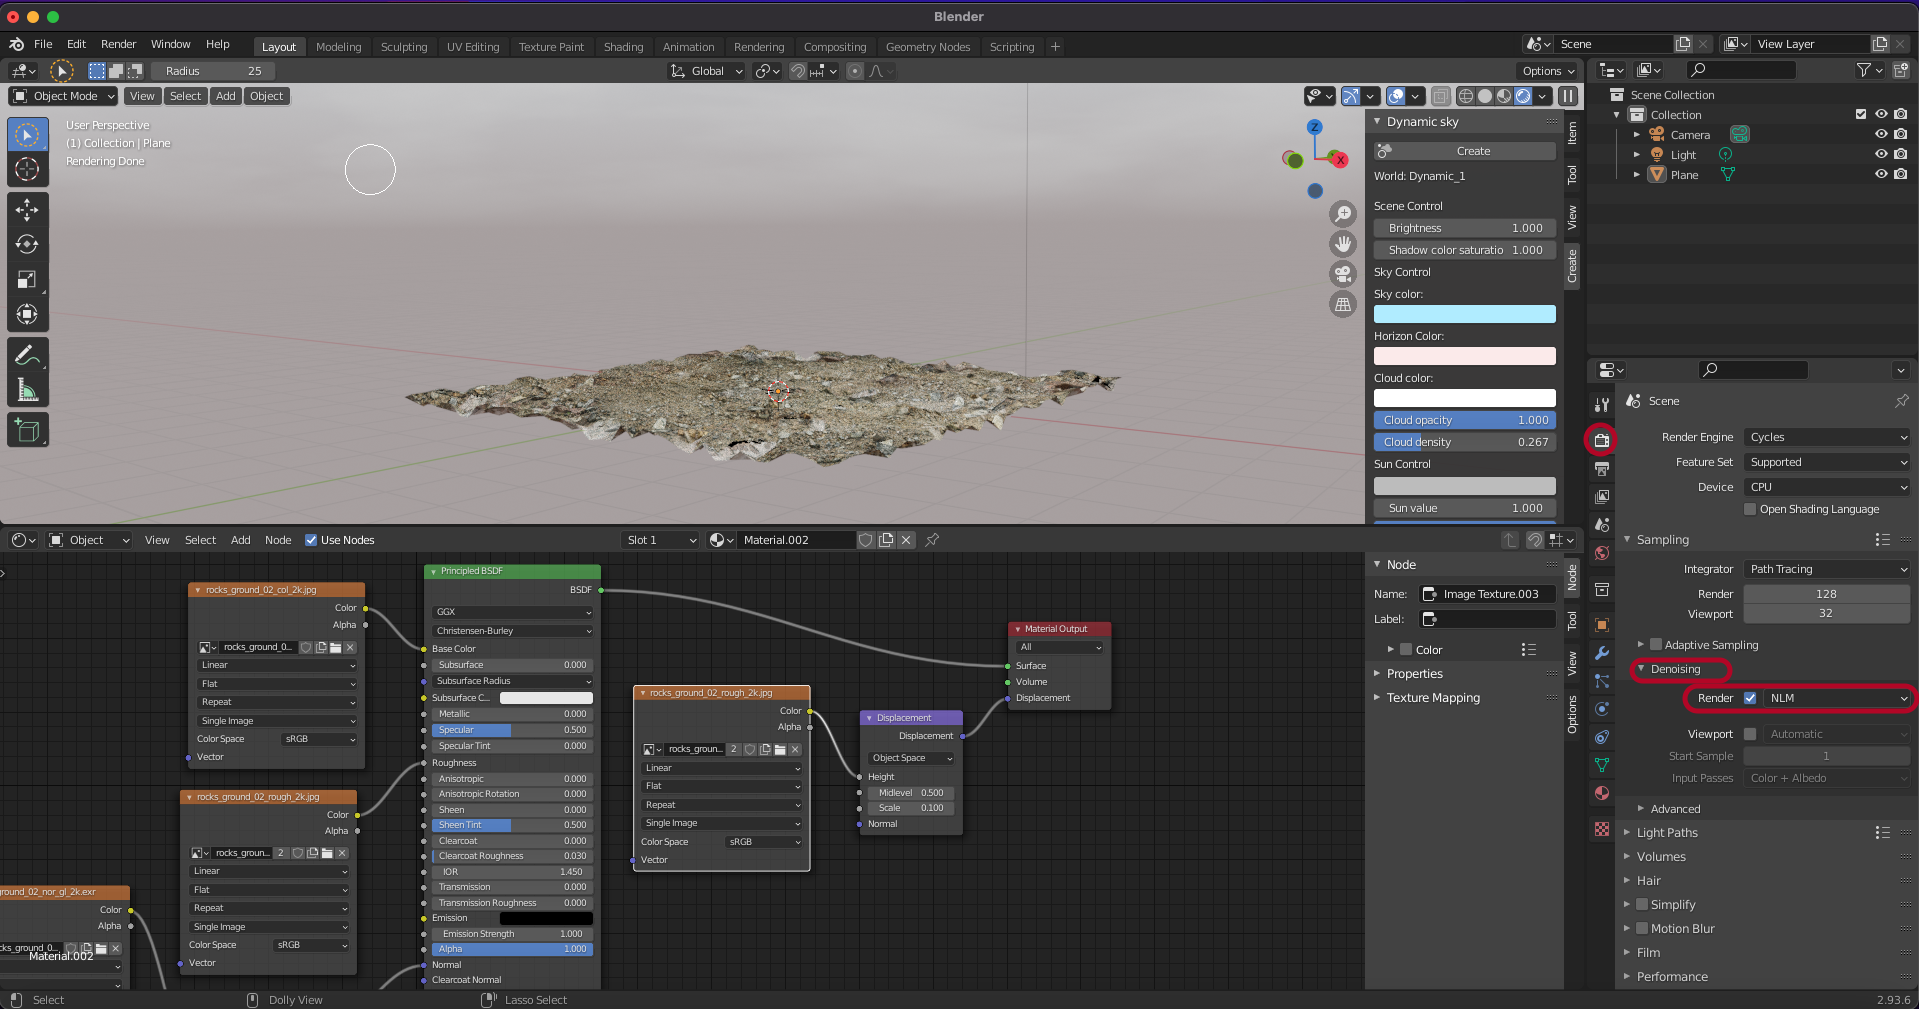Select the Rotate tool in viewport toolbar
The height and width of the screenshot is (1009, 1919).
[x=27, y=244]
